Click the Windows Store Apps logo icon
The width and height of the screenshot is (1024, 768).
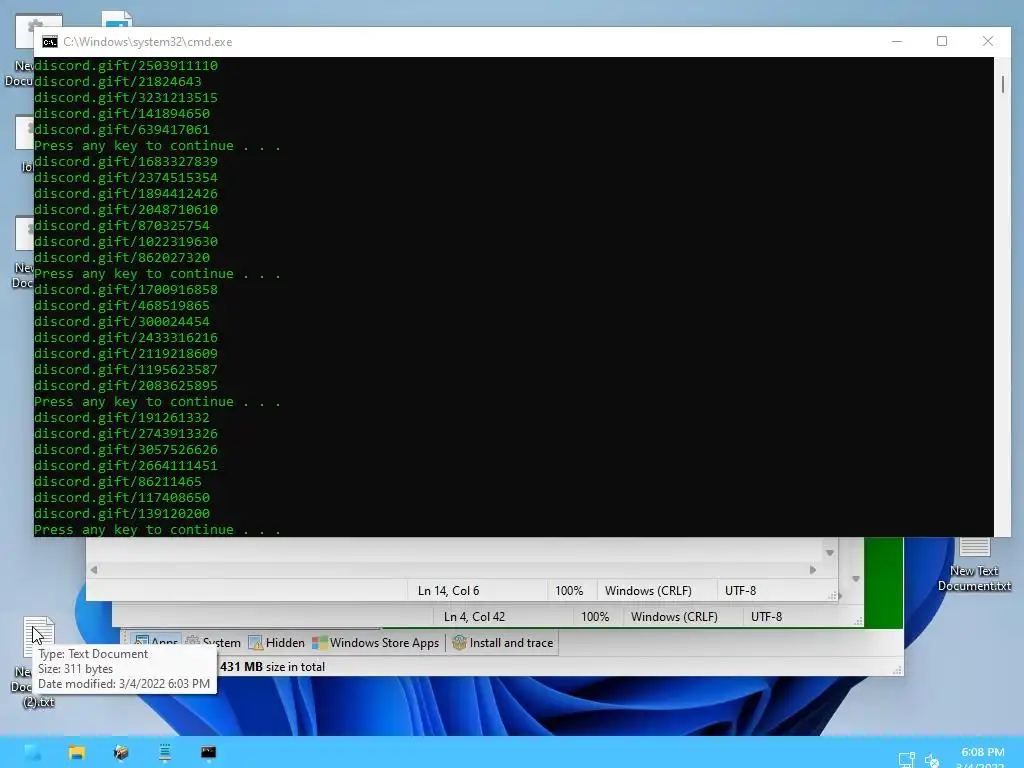click(x=319, y=643)
